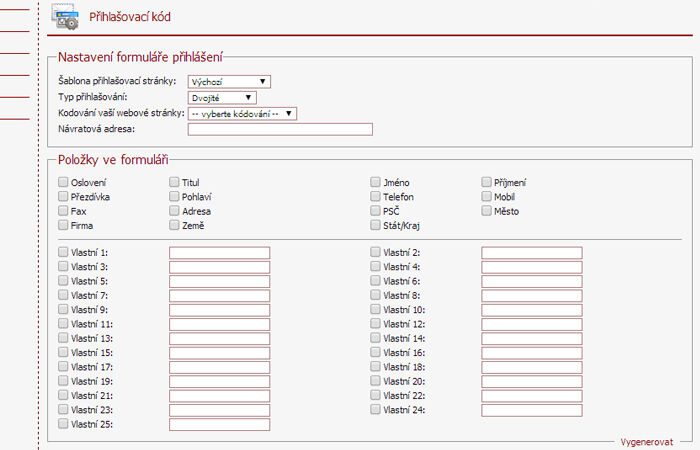
Task: Enable the Město checkbox
Action: [486, 211]
